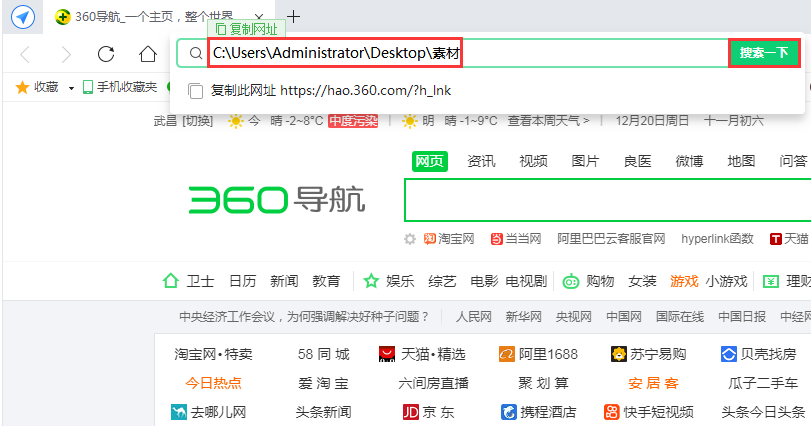Click the 娱乐 star icon
811x426 pixels.
tap(371, 281)
